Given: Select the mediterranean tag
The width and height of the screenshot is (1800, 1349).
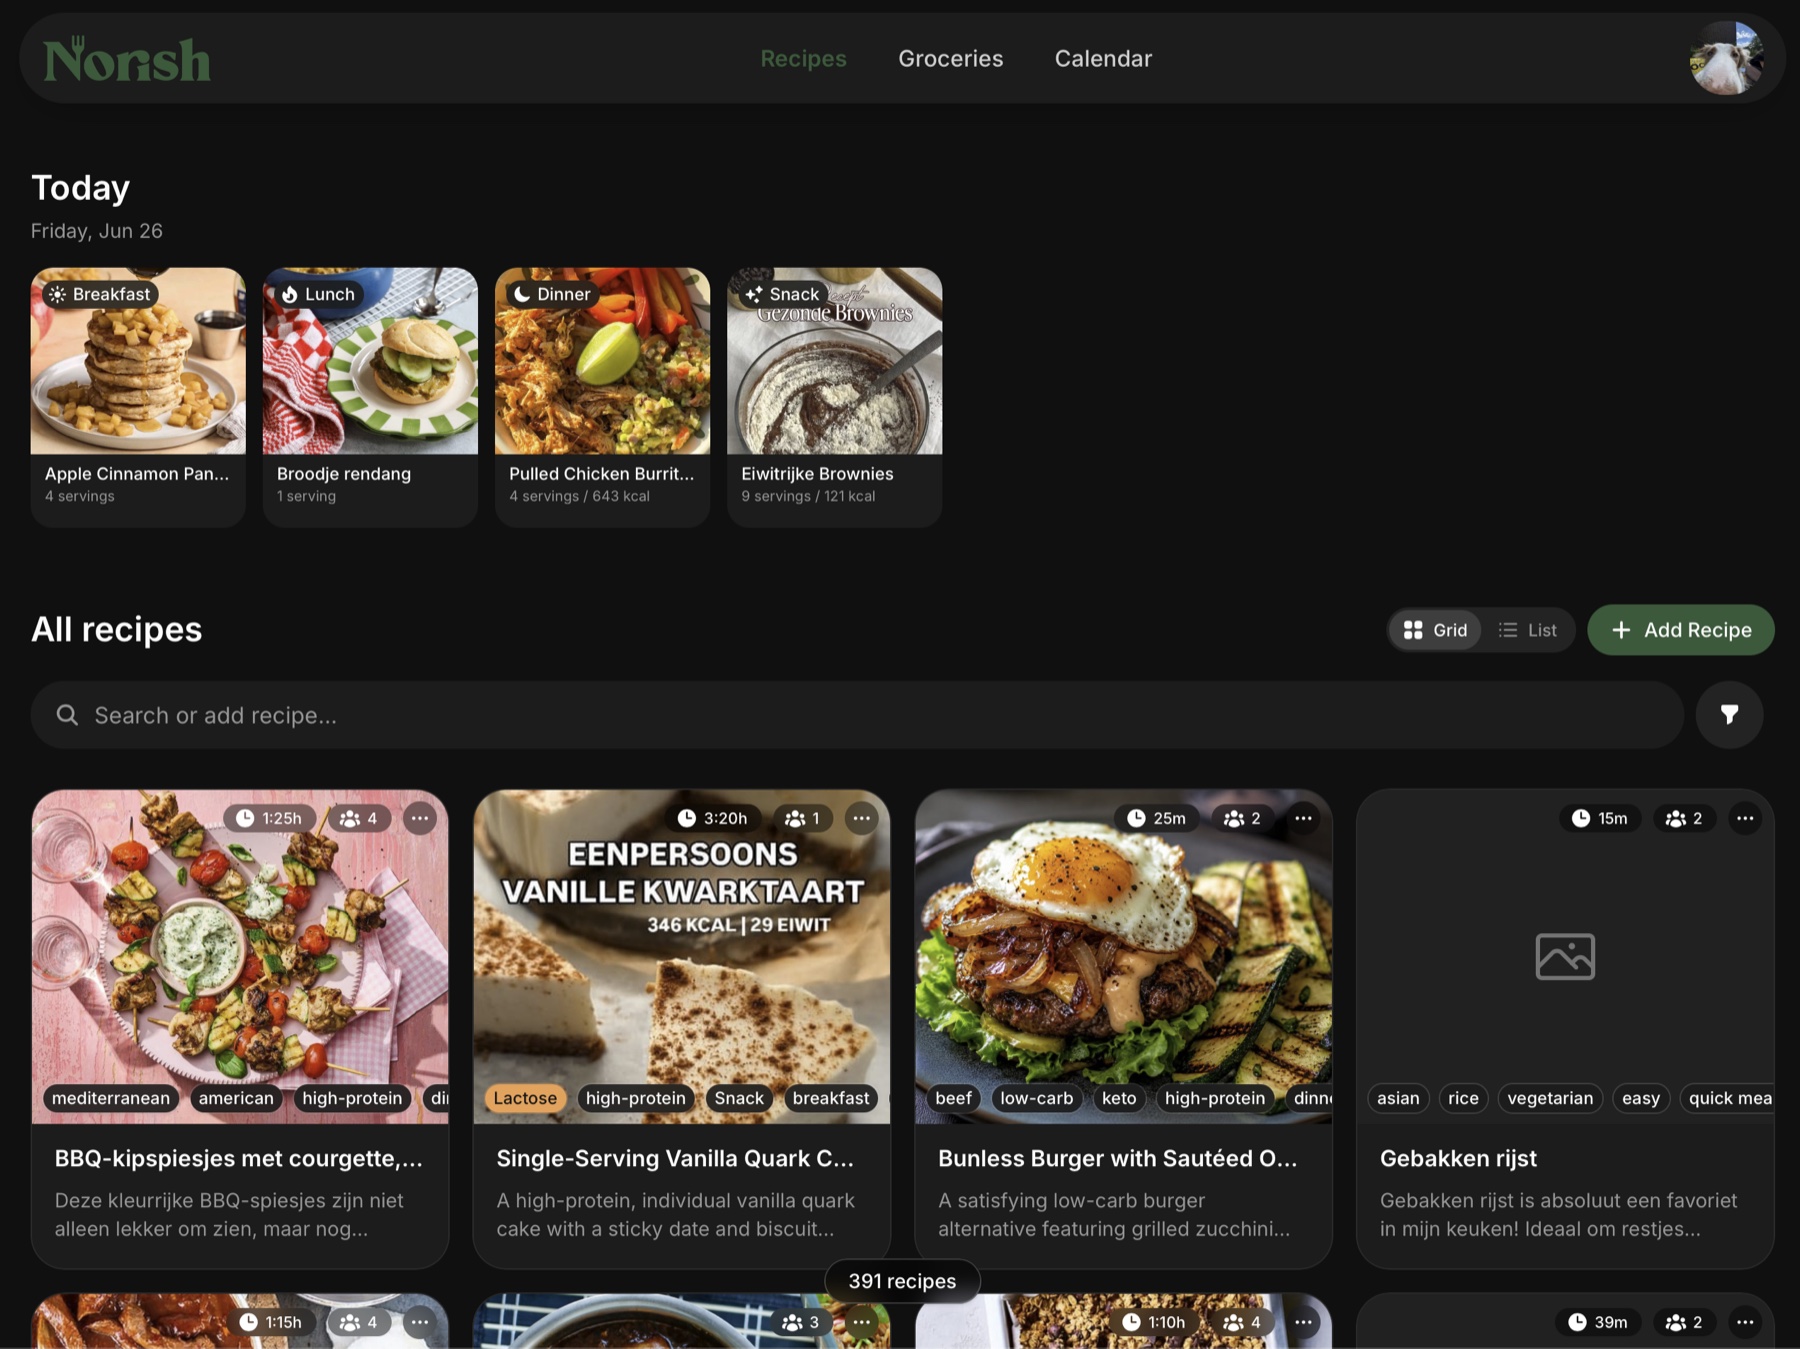Looking at the screenshot, I should pyautogui.click(x=111, y=1098).
